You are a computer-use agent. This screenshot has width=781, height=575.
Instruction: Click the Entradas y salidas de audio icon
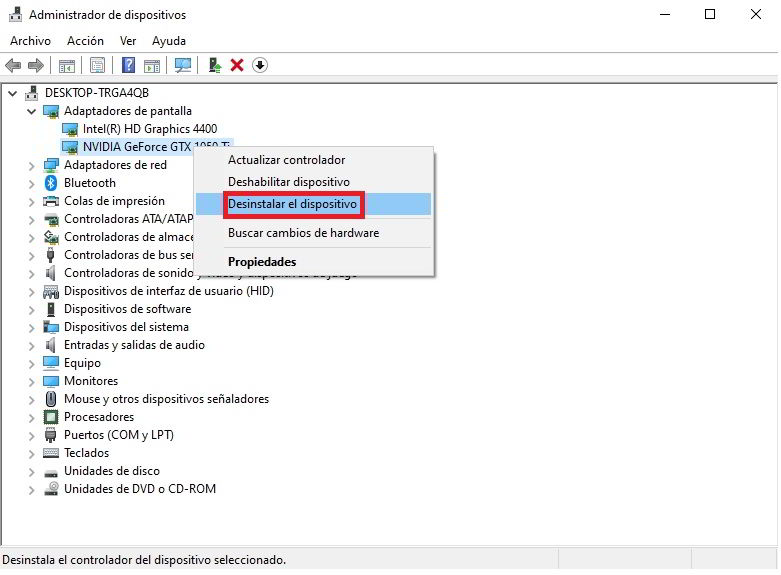coord(51,345)
